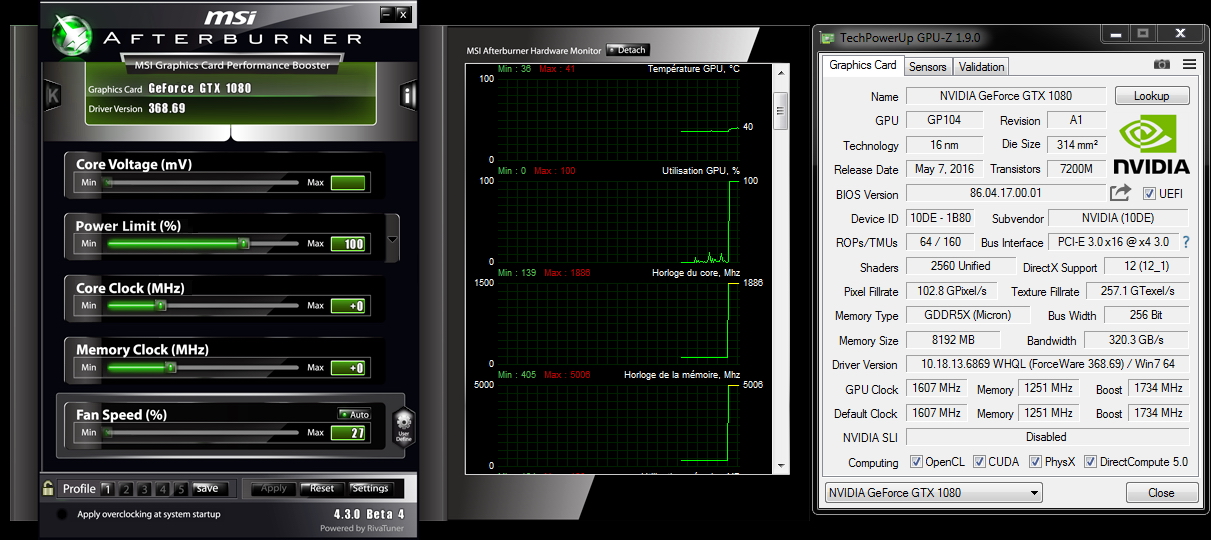Image resolution: width=1211 pixels, height=540 pixels.
Task: Click the Core Clock offset value field
Action: coord(348,306)
